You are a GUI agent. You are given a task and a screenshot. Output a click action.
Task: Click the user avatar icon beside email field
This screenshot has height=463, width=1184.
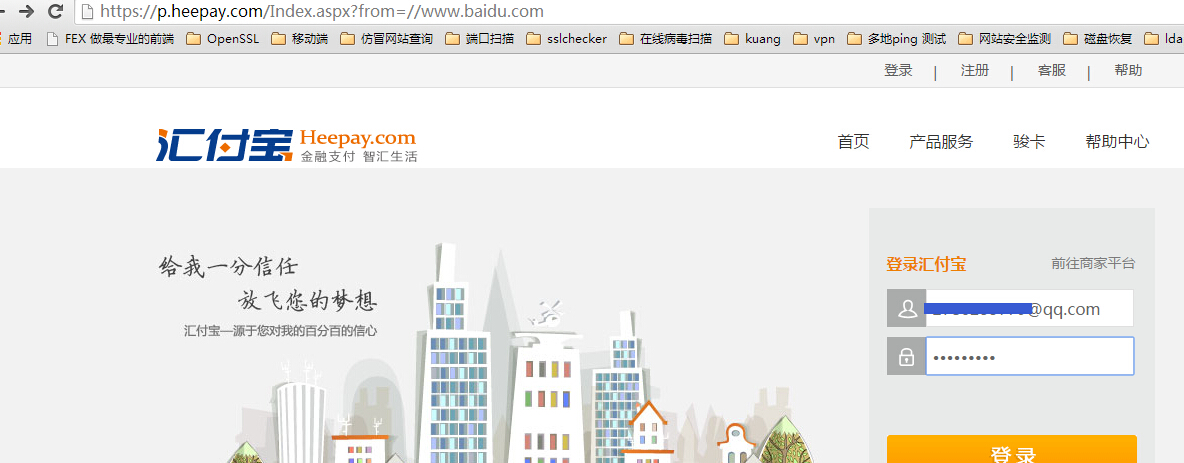click(907, 308)
